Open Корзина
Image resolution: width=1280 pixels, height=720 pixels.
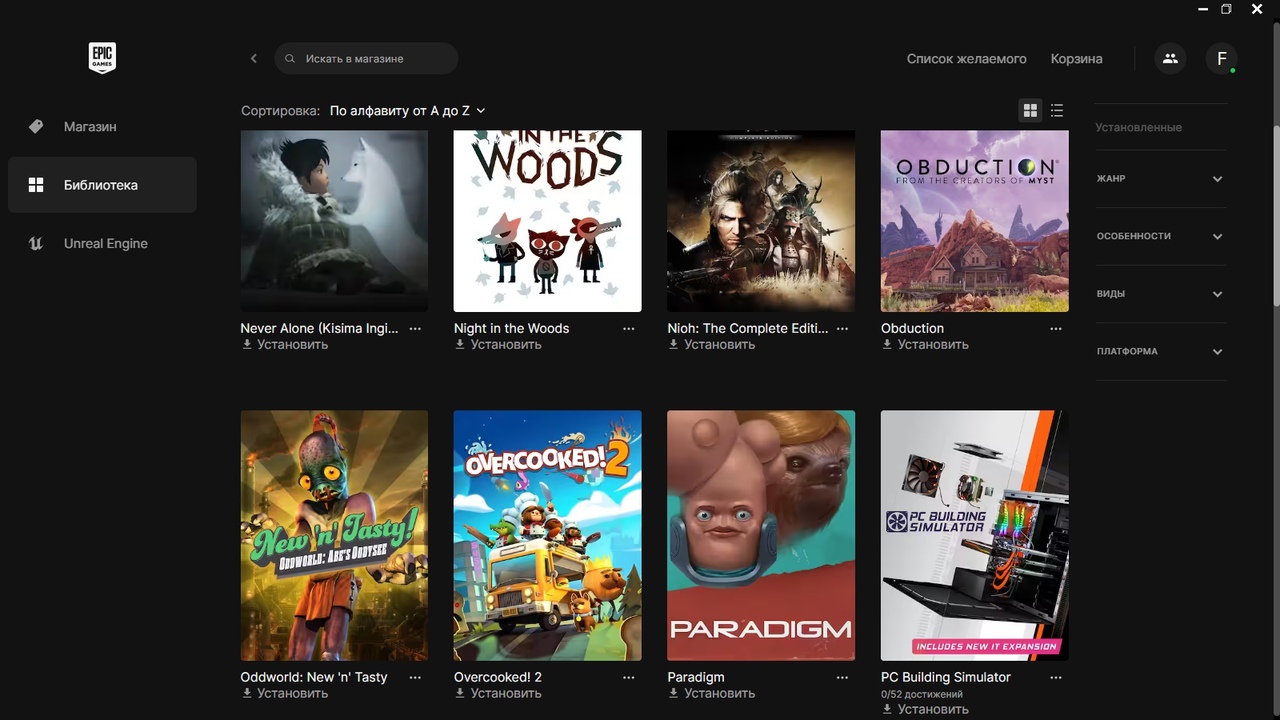pyautogui.click(x=1076, y=59)
